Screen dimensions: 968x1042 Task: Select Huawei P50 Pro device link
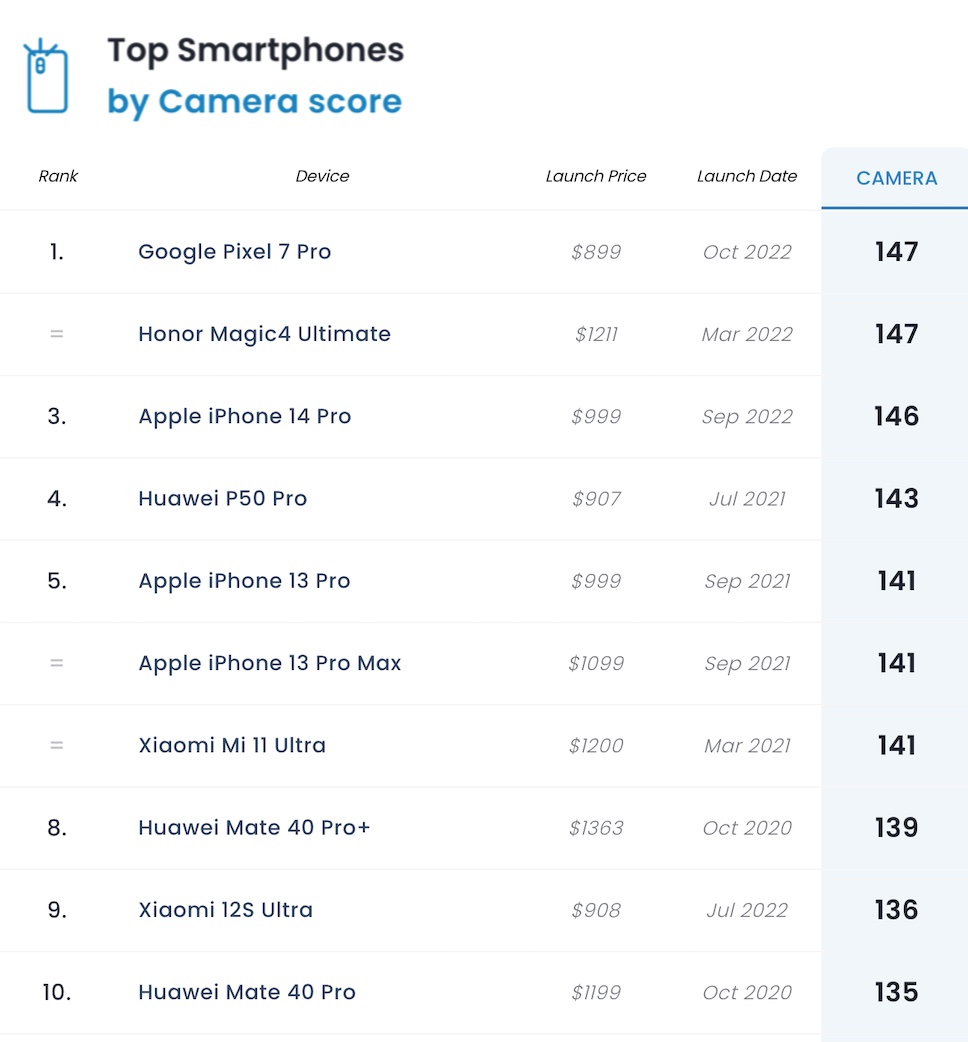click(222, 498)
